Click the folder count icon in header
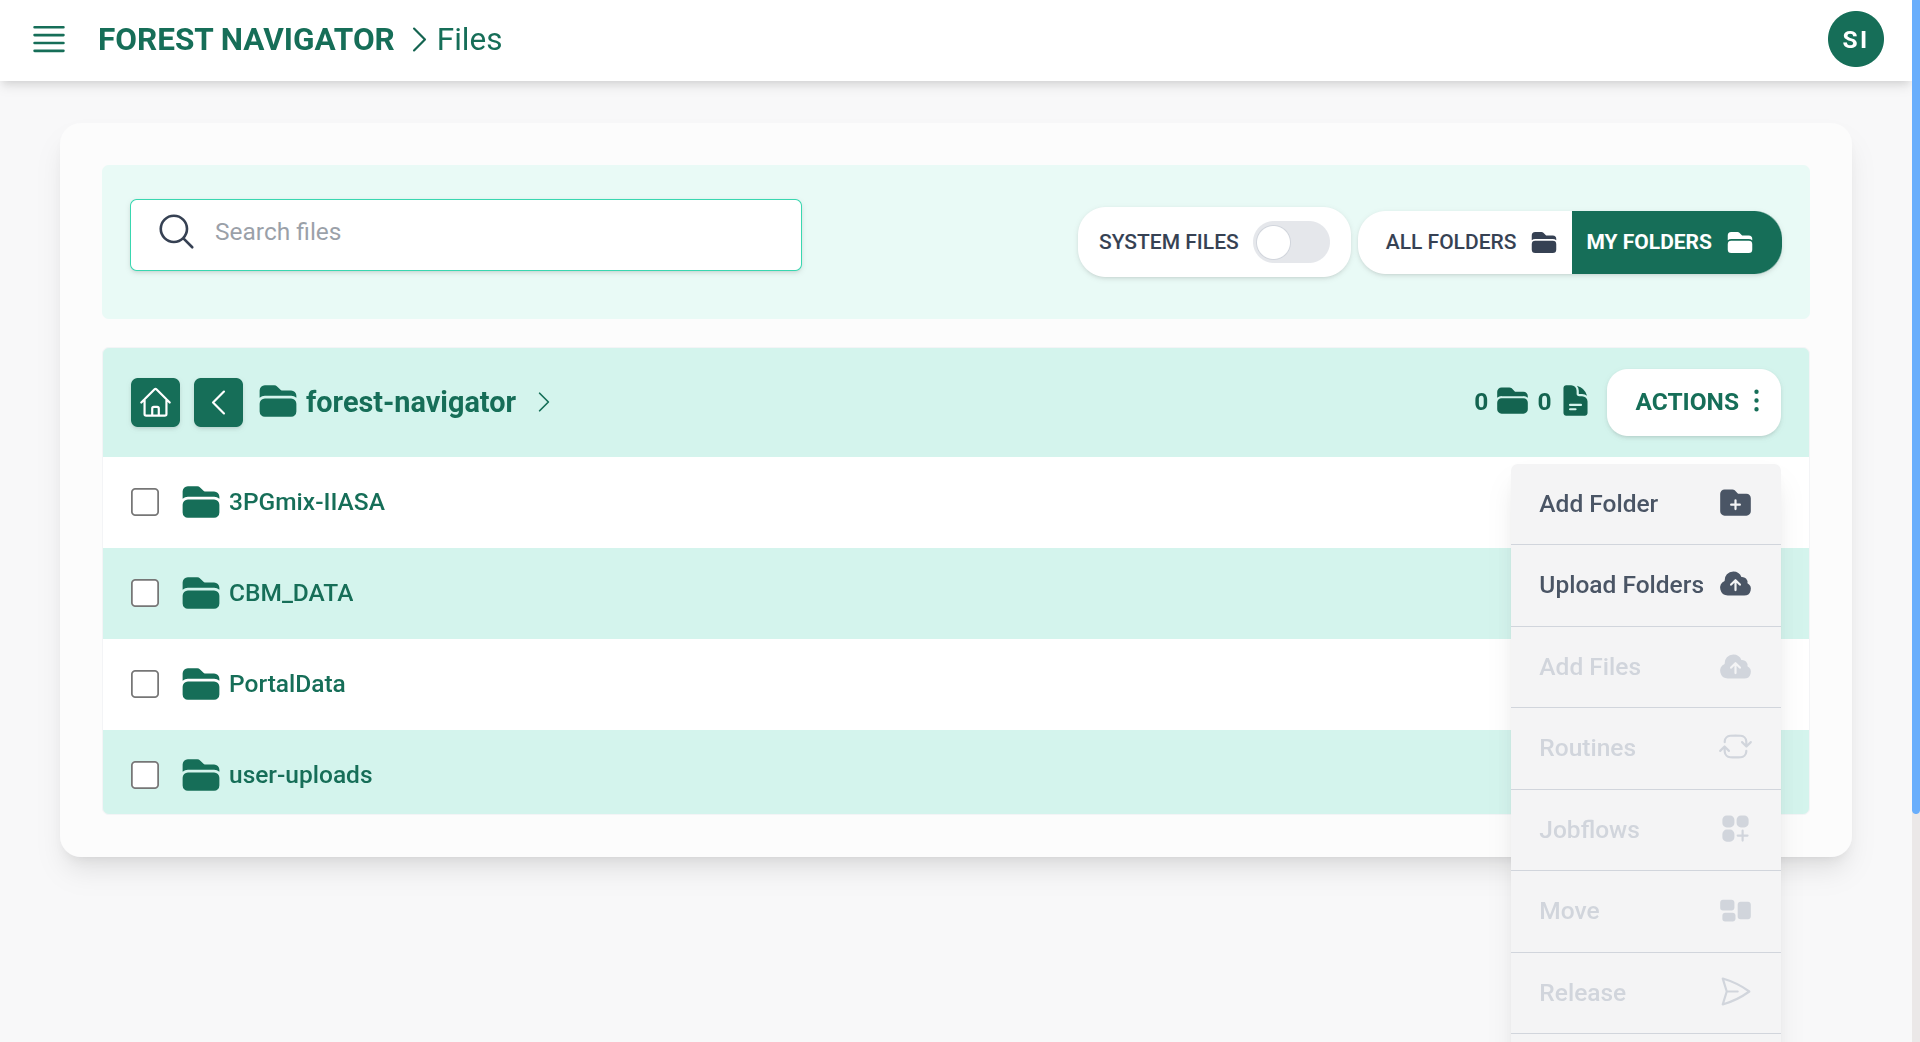Image resolution: width=1920 pixels, height=1042 pixels. pos(1512,401)
